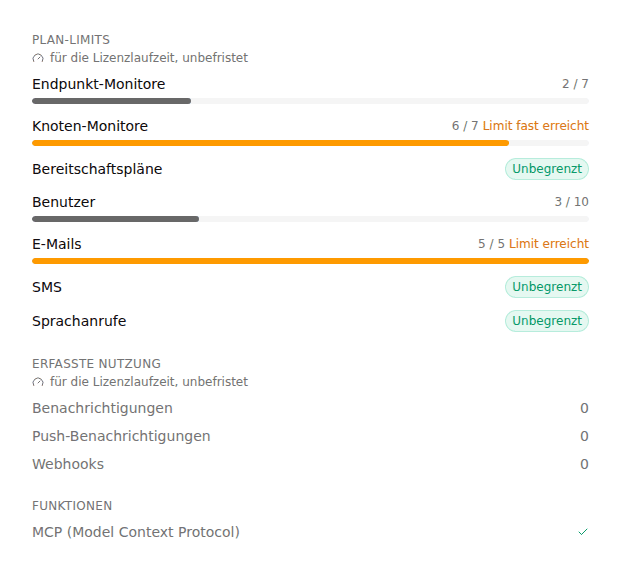Viewport: 621px width, 574px height.
Task: Click the orange Knoten-Monitore progress bar
Action: point(310,143)
